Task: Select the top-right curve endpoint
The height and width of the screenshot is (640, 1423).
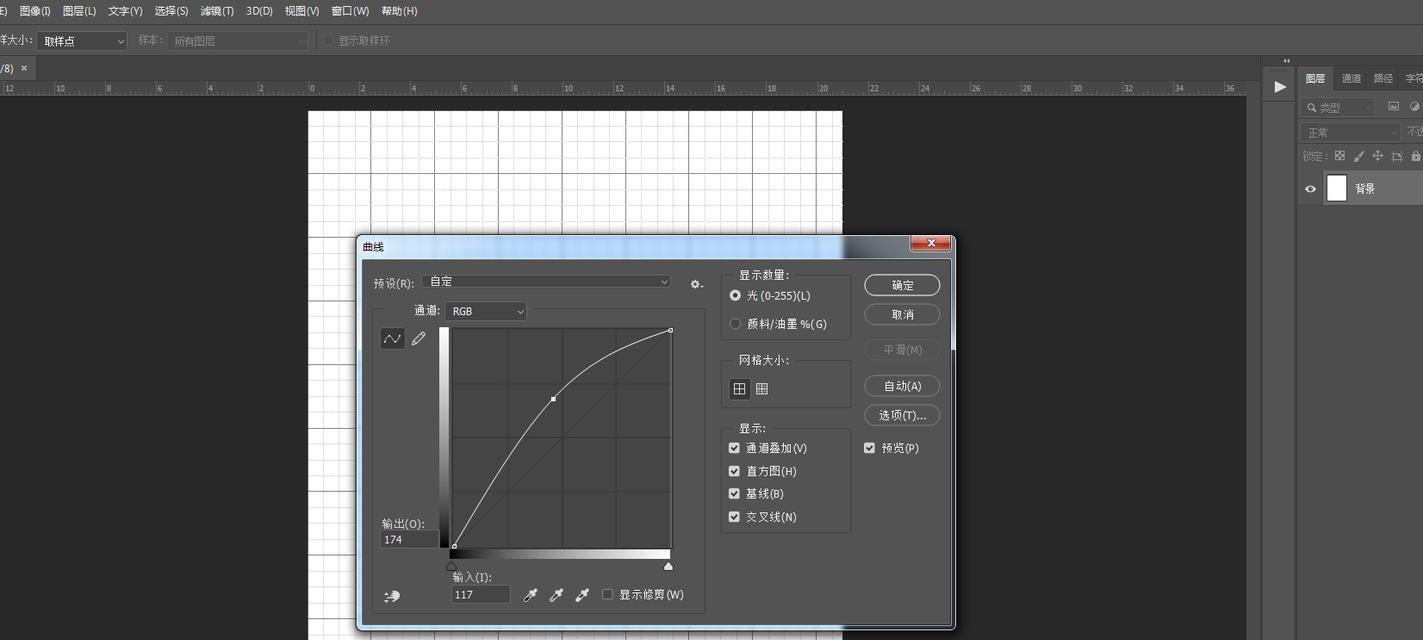Action: pos(670,330)
